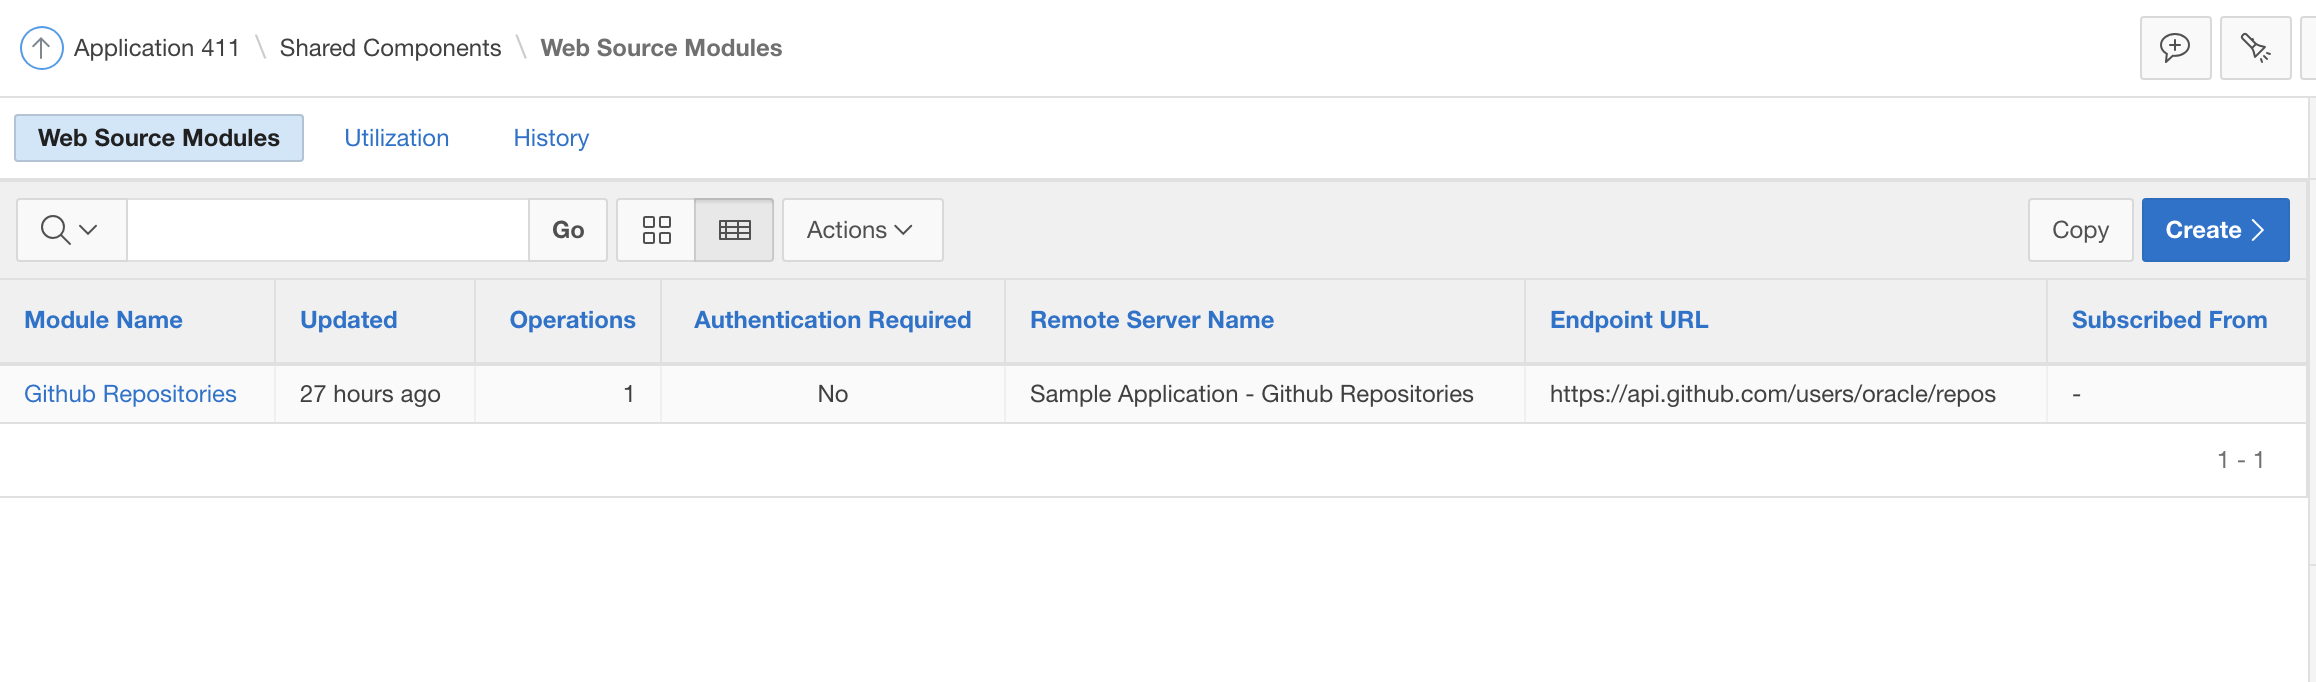Switch to report table view
The width and height of the screenshot is (2316, 682).
(734, 230)
